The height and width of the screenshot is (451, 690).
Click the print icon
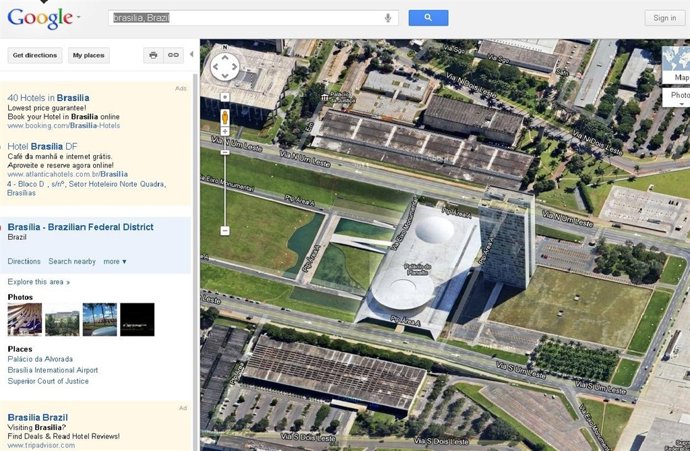(153, 55)
